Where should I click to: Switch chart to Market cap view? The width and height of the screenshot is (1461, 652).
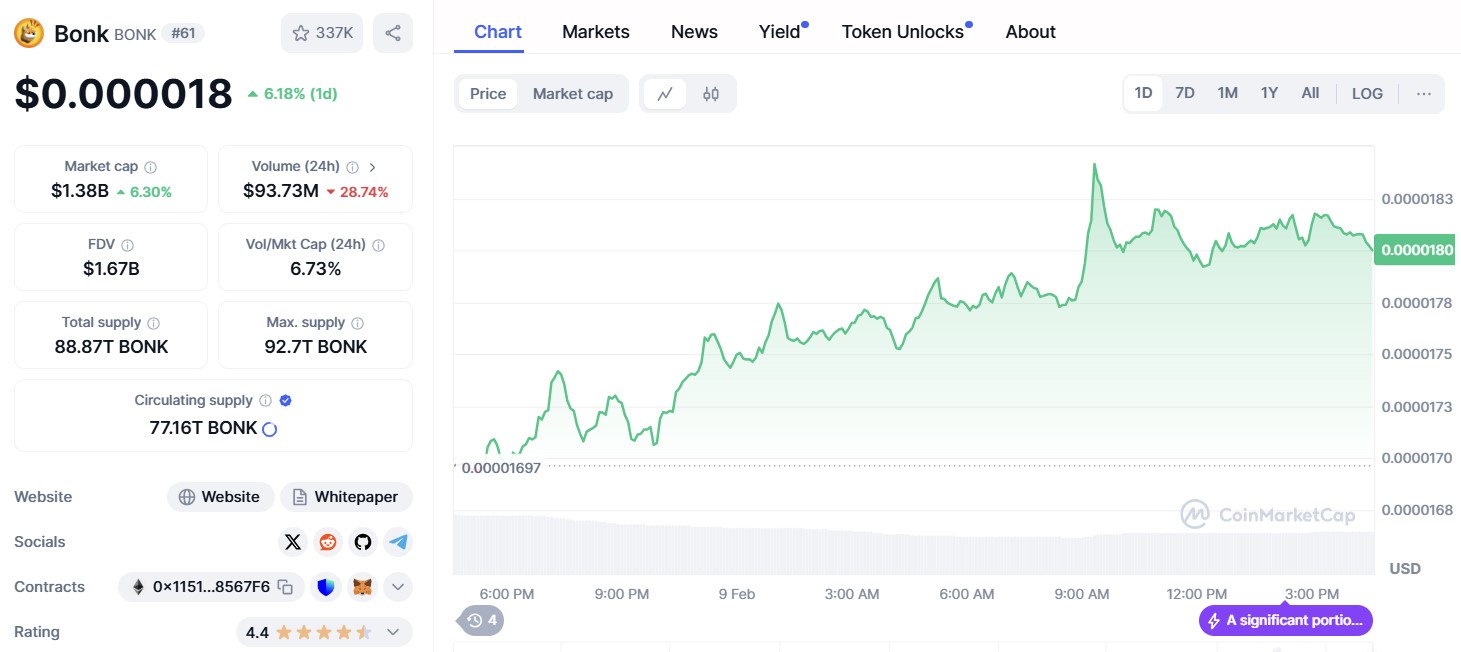pos(572,94)
